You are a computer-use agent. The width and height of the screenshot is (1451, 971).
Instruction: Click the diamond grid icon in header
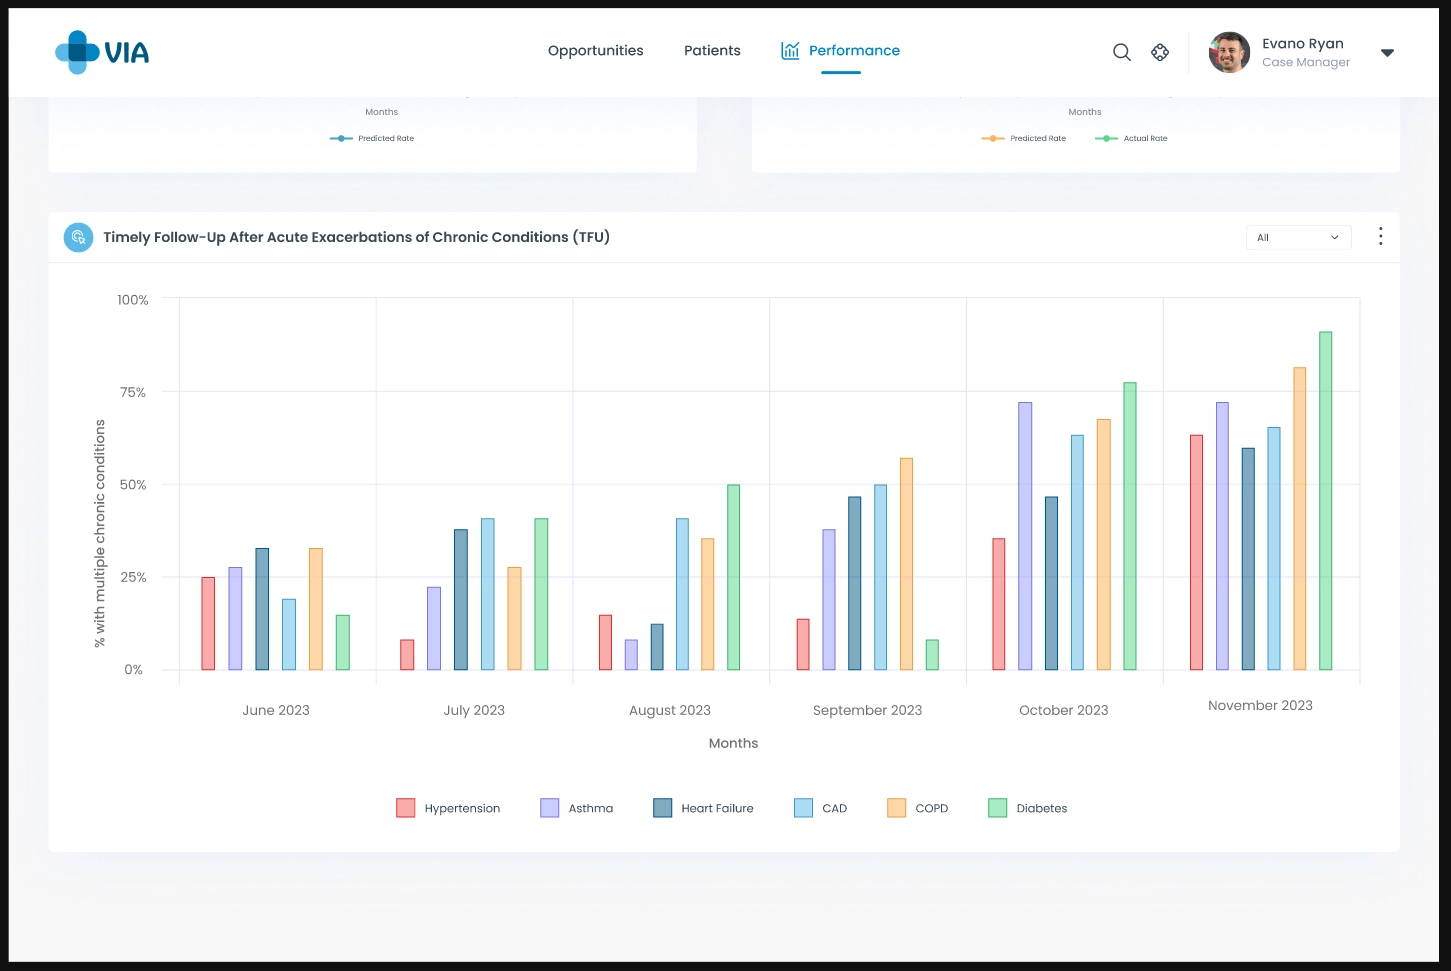1160,52
